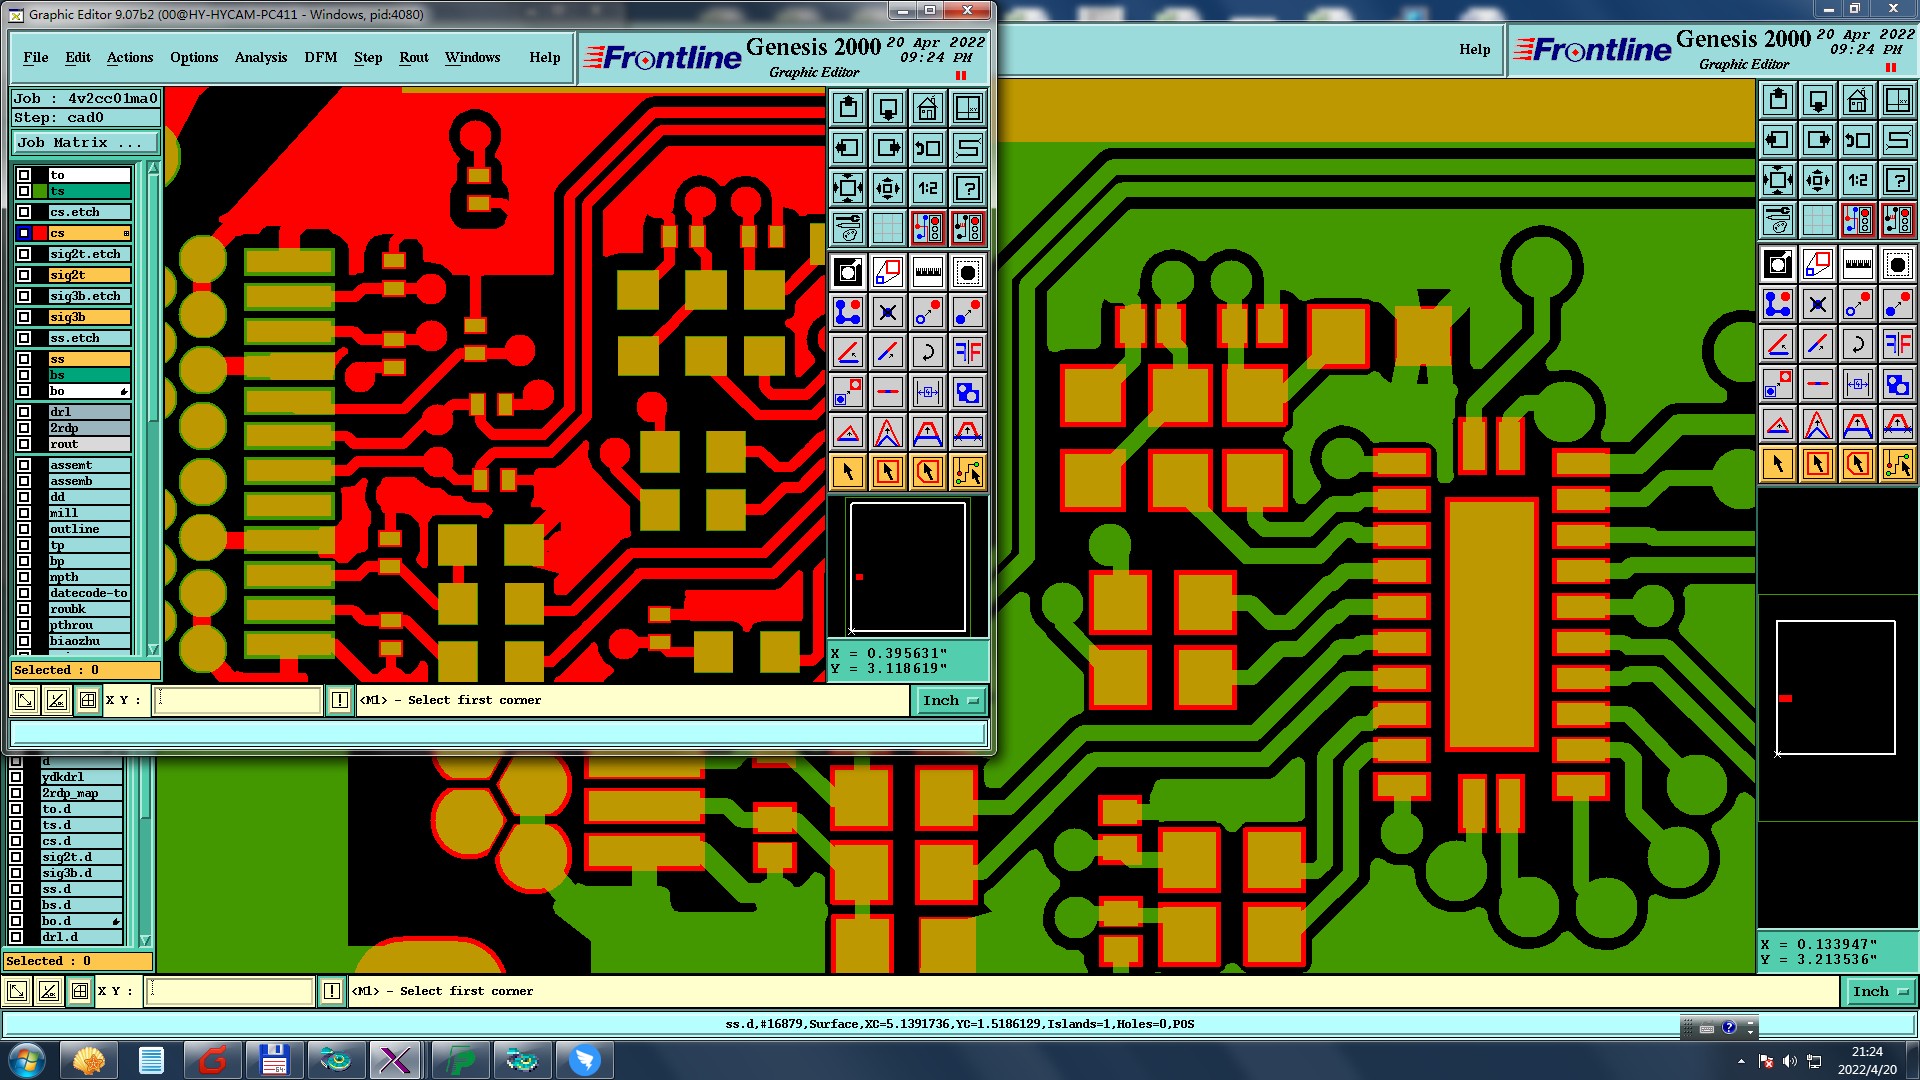
Task: Open the Analysis menu
Action: [x=260, y=57]
